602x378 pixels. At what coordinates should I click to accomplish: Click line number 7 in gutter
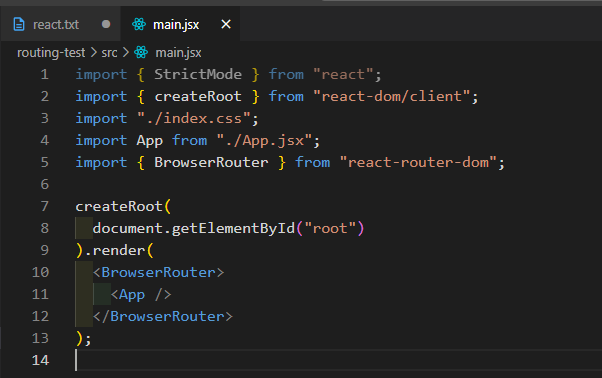(45, 206)
